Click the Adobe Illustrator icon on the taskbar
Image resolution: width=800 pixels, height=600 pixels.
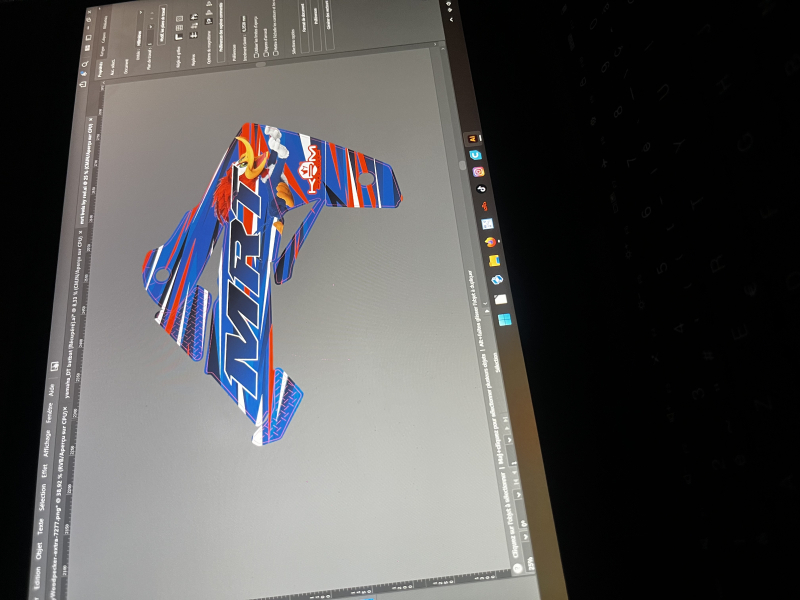pos(472,138)
